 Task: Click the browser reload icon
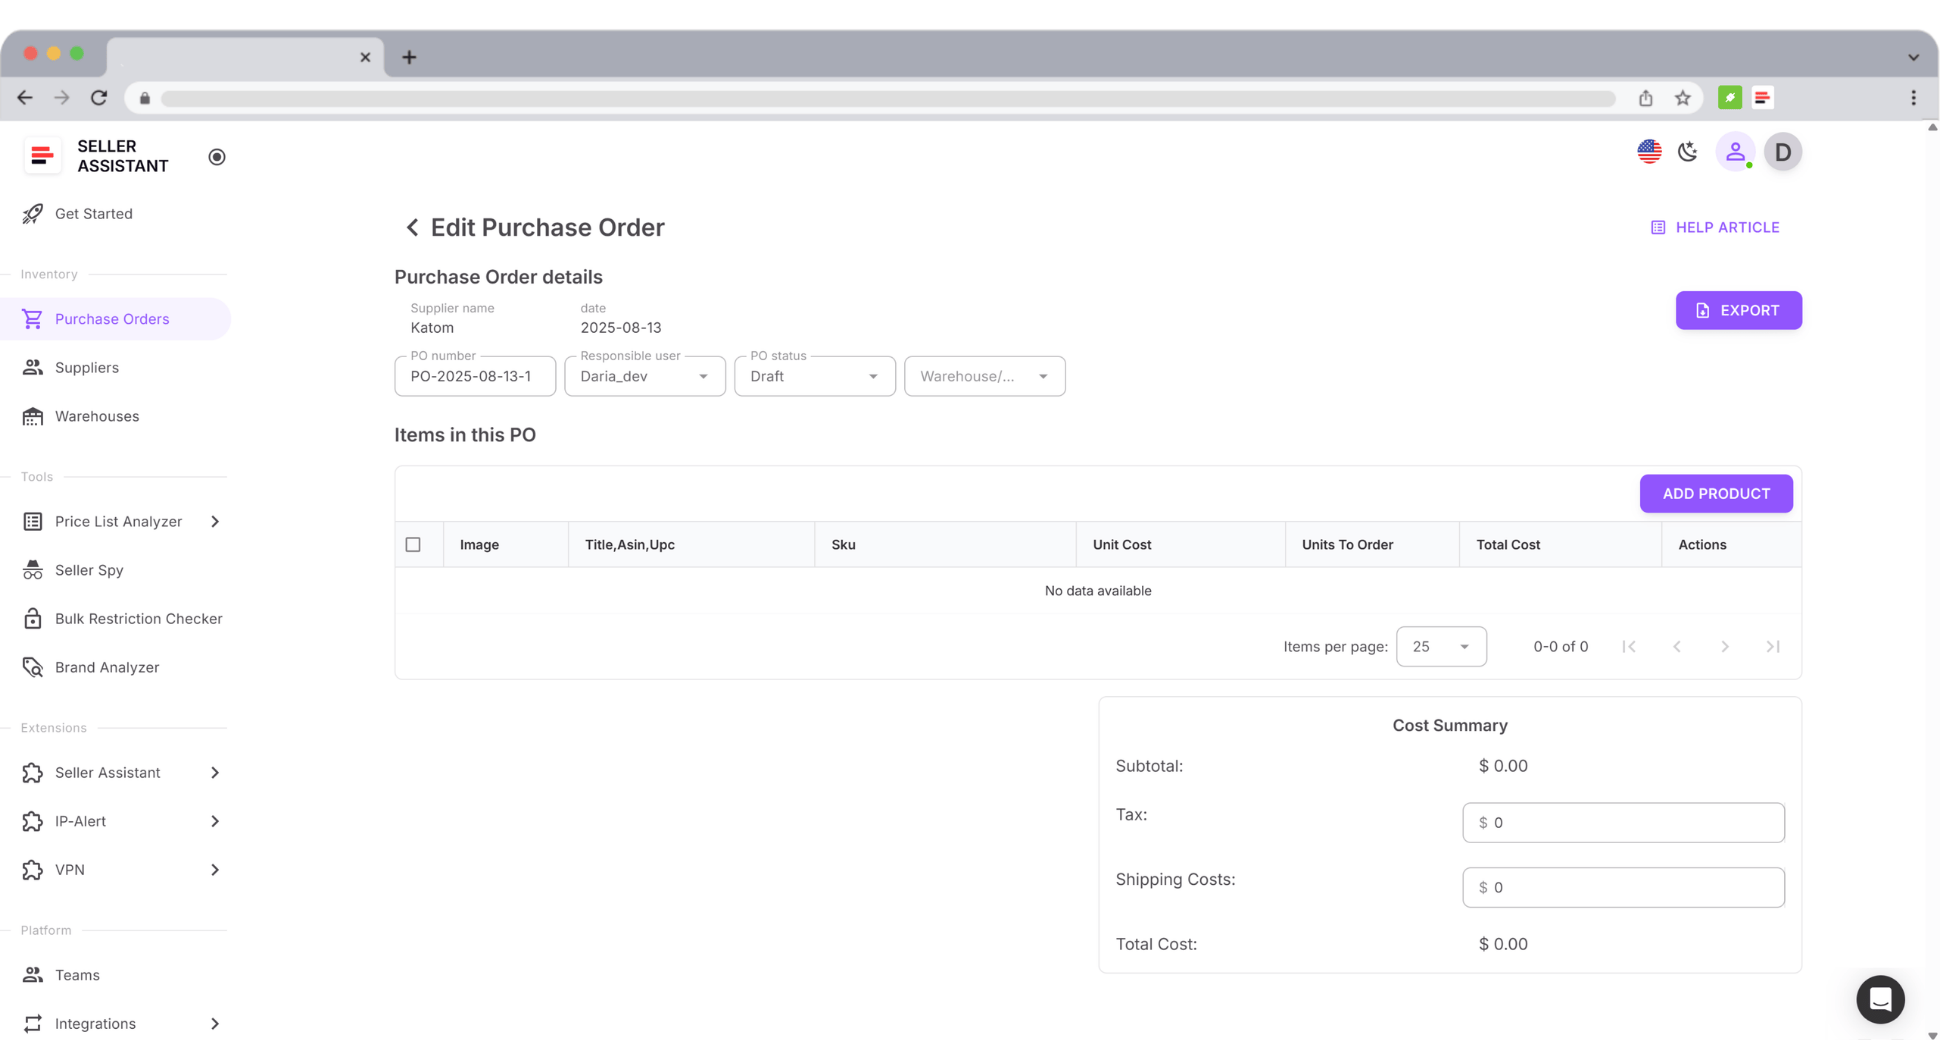click(x=99, y=98)
